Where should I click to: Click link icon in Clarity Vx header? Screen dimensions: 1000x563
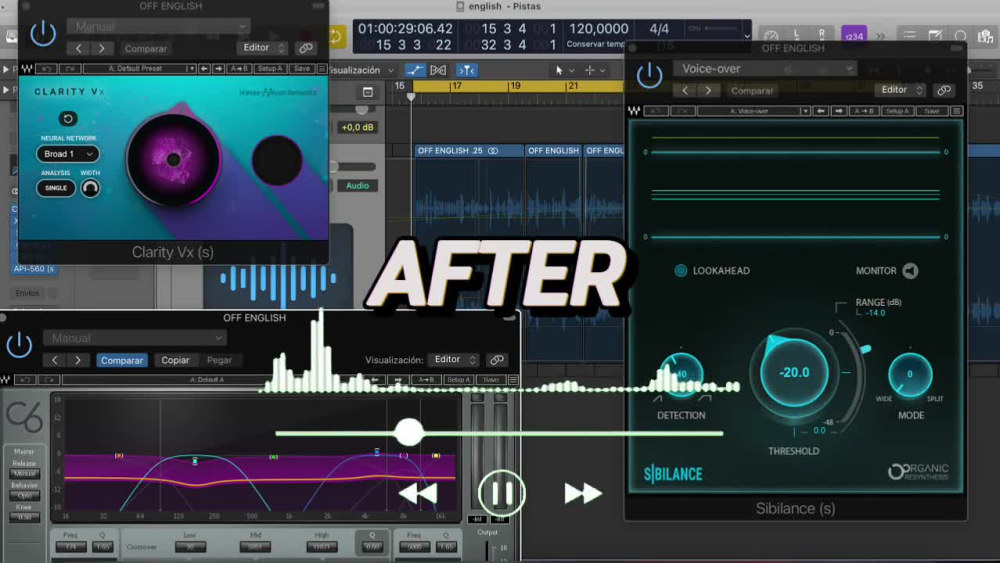coord(306,48)
